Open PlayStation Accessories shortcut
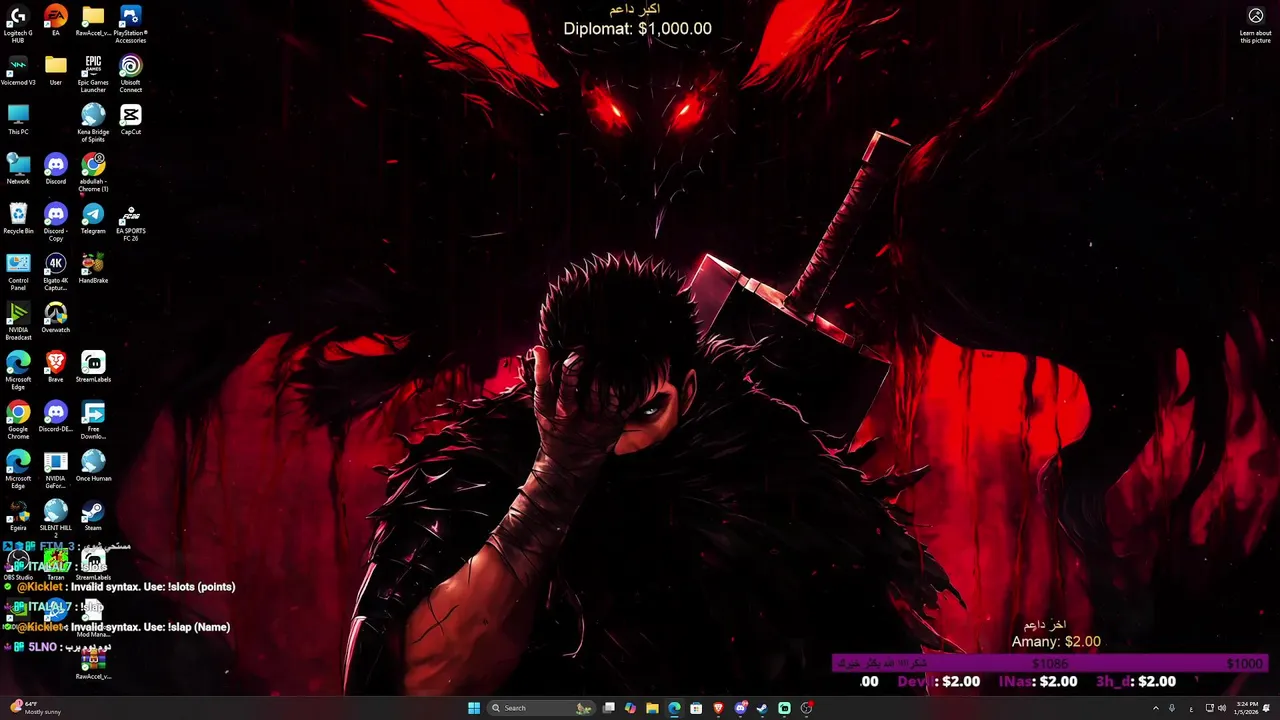 [131, 22]
